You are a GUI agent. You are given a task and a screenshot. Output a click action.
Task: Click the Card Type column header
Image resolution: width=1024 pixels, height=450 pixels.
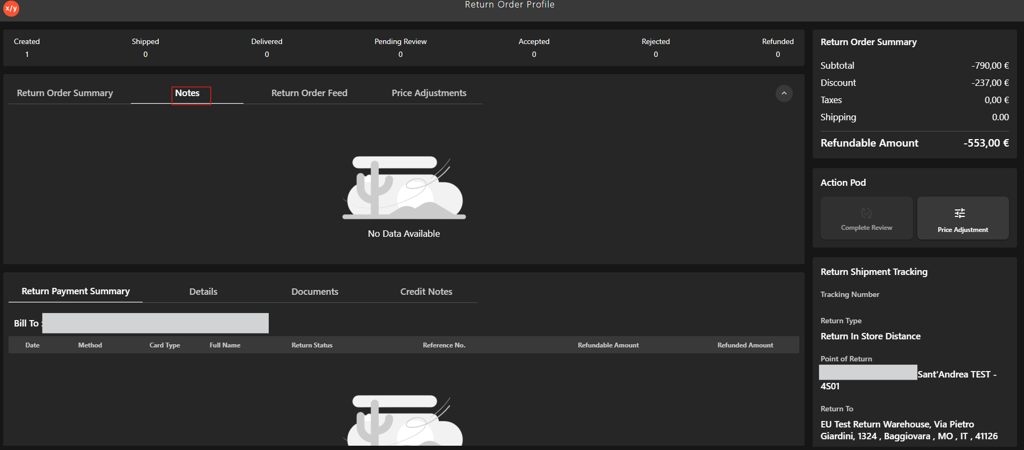(165, 345)
